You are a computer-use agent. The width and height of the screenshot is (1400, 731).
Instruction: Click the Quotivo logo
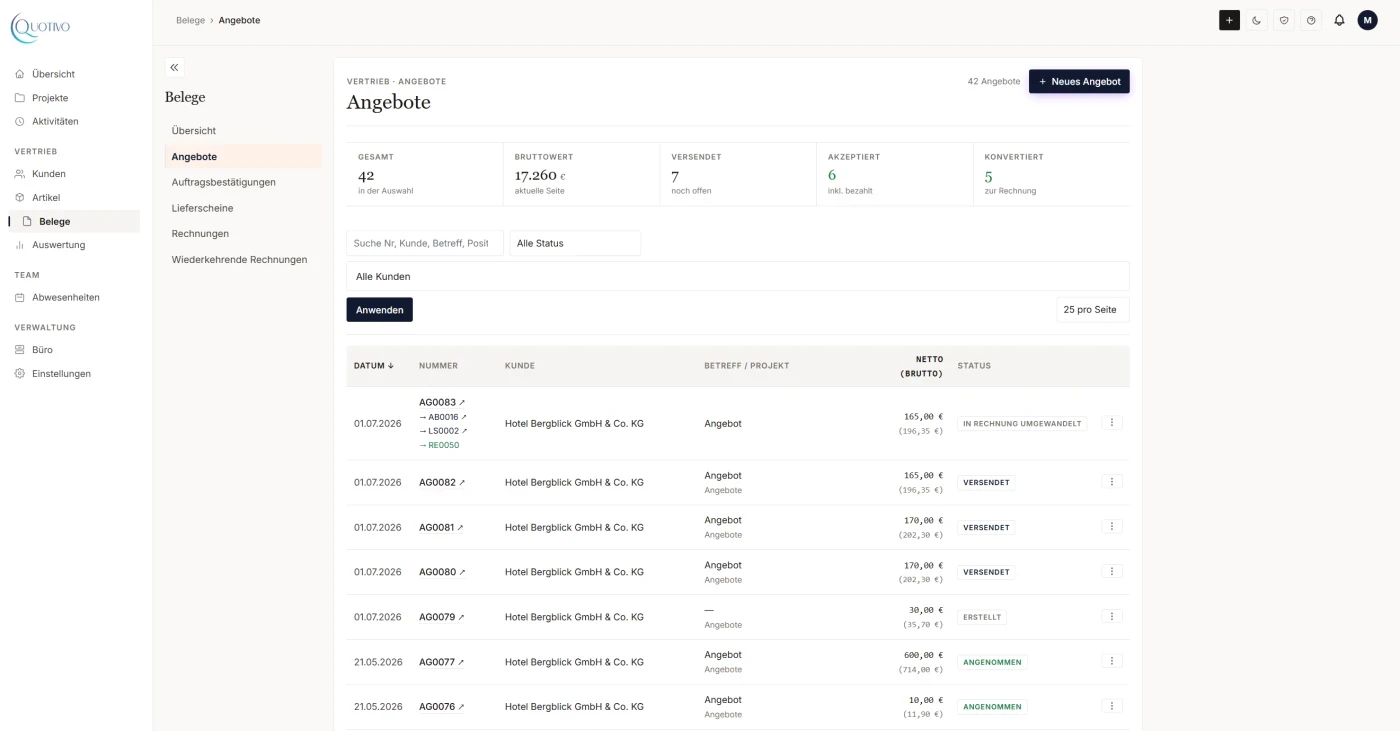click(x=40, y=28)
